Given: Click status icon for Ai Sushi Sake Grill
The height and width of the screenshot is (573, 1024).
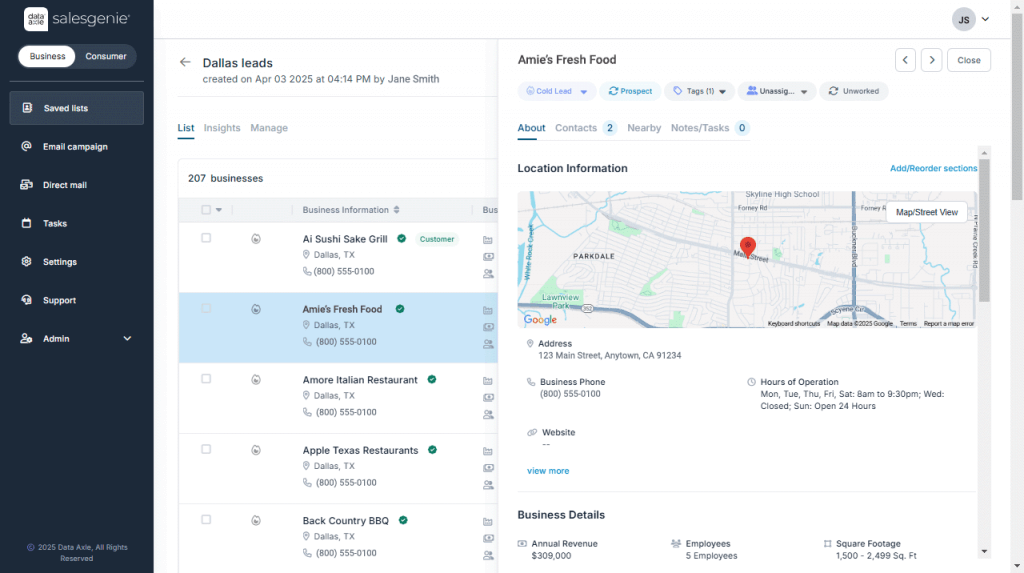Looking at the screenshot, I should pos(256,239).
